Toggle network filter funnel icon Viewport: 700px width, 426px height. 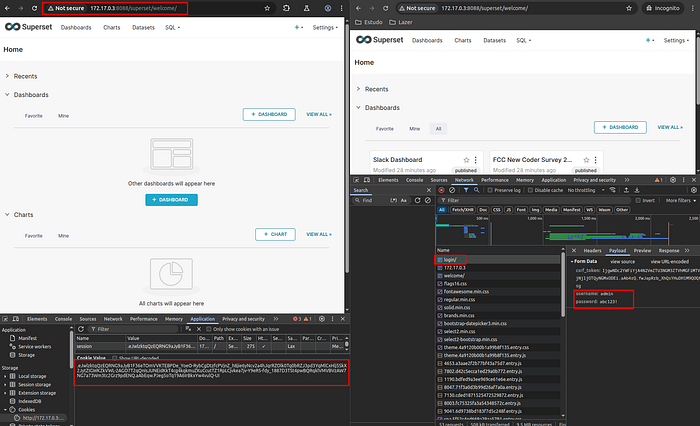(466, 190)
